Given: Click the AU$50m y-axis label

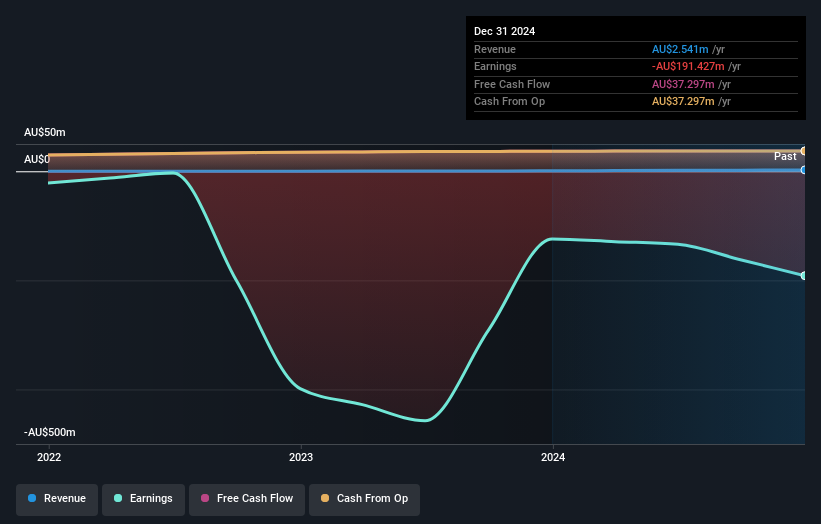Looking at the screenshot, I should click(45, 132).
